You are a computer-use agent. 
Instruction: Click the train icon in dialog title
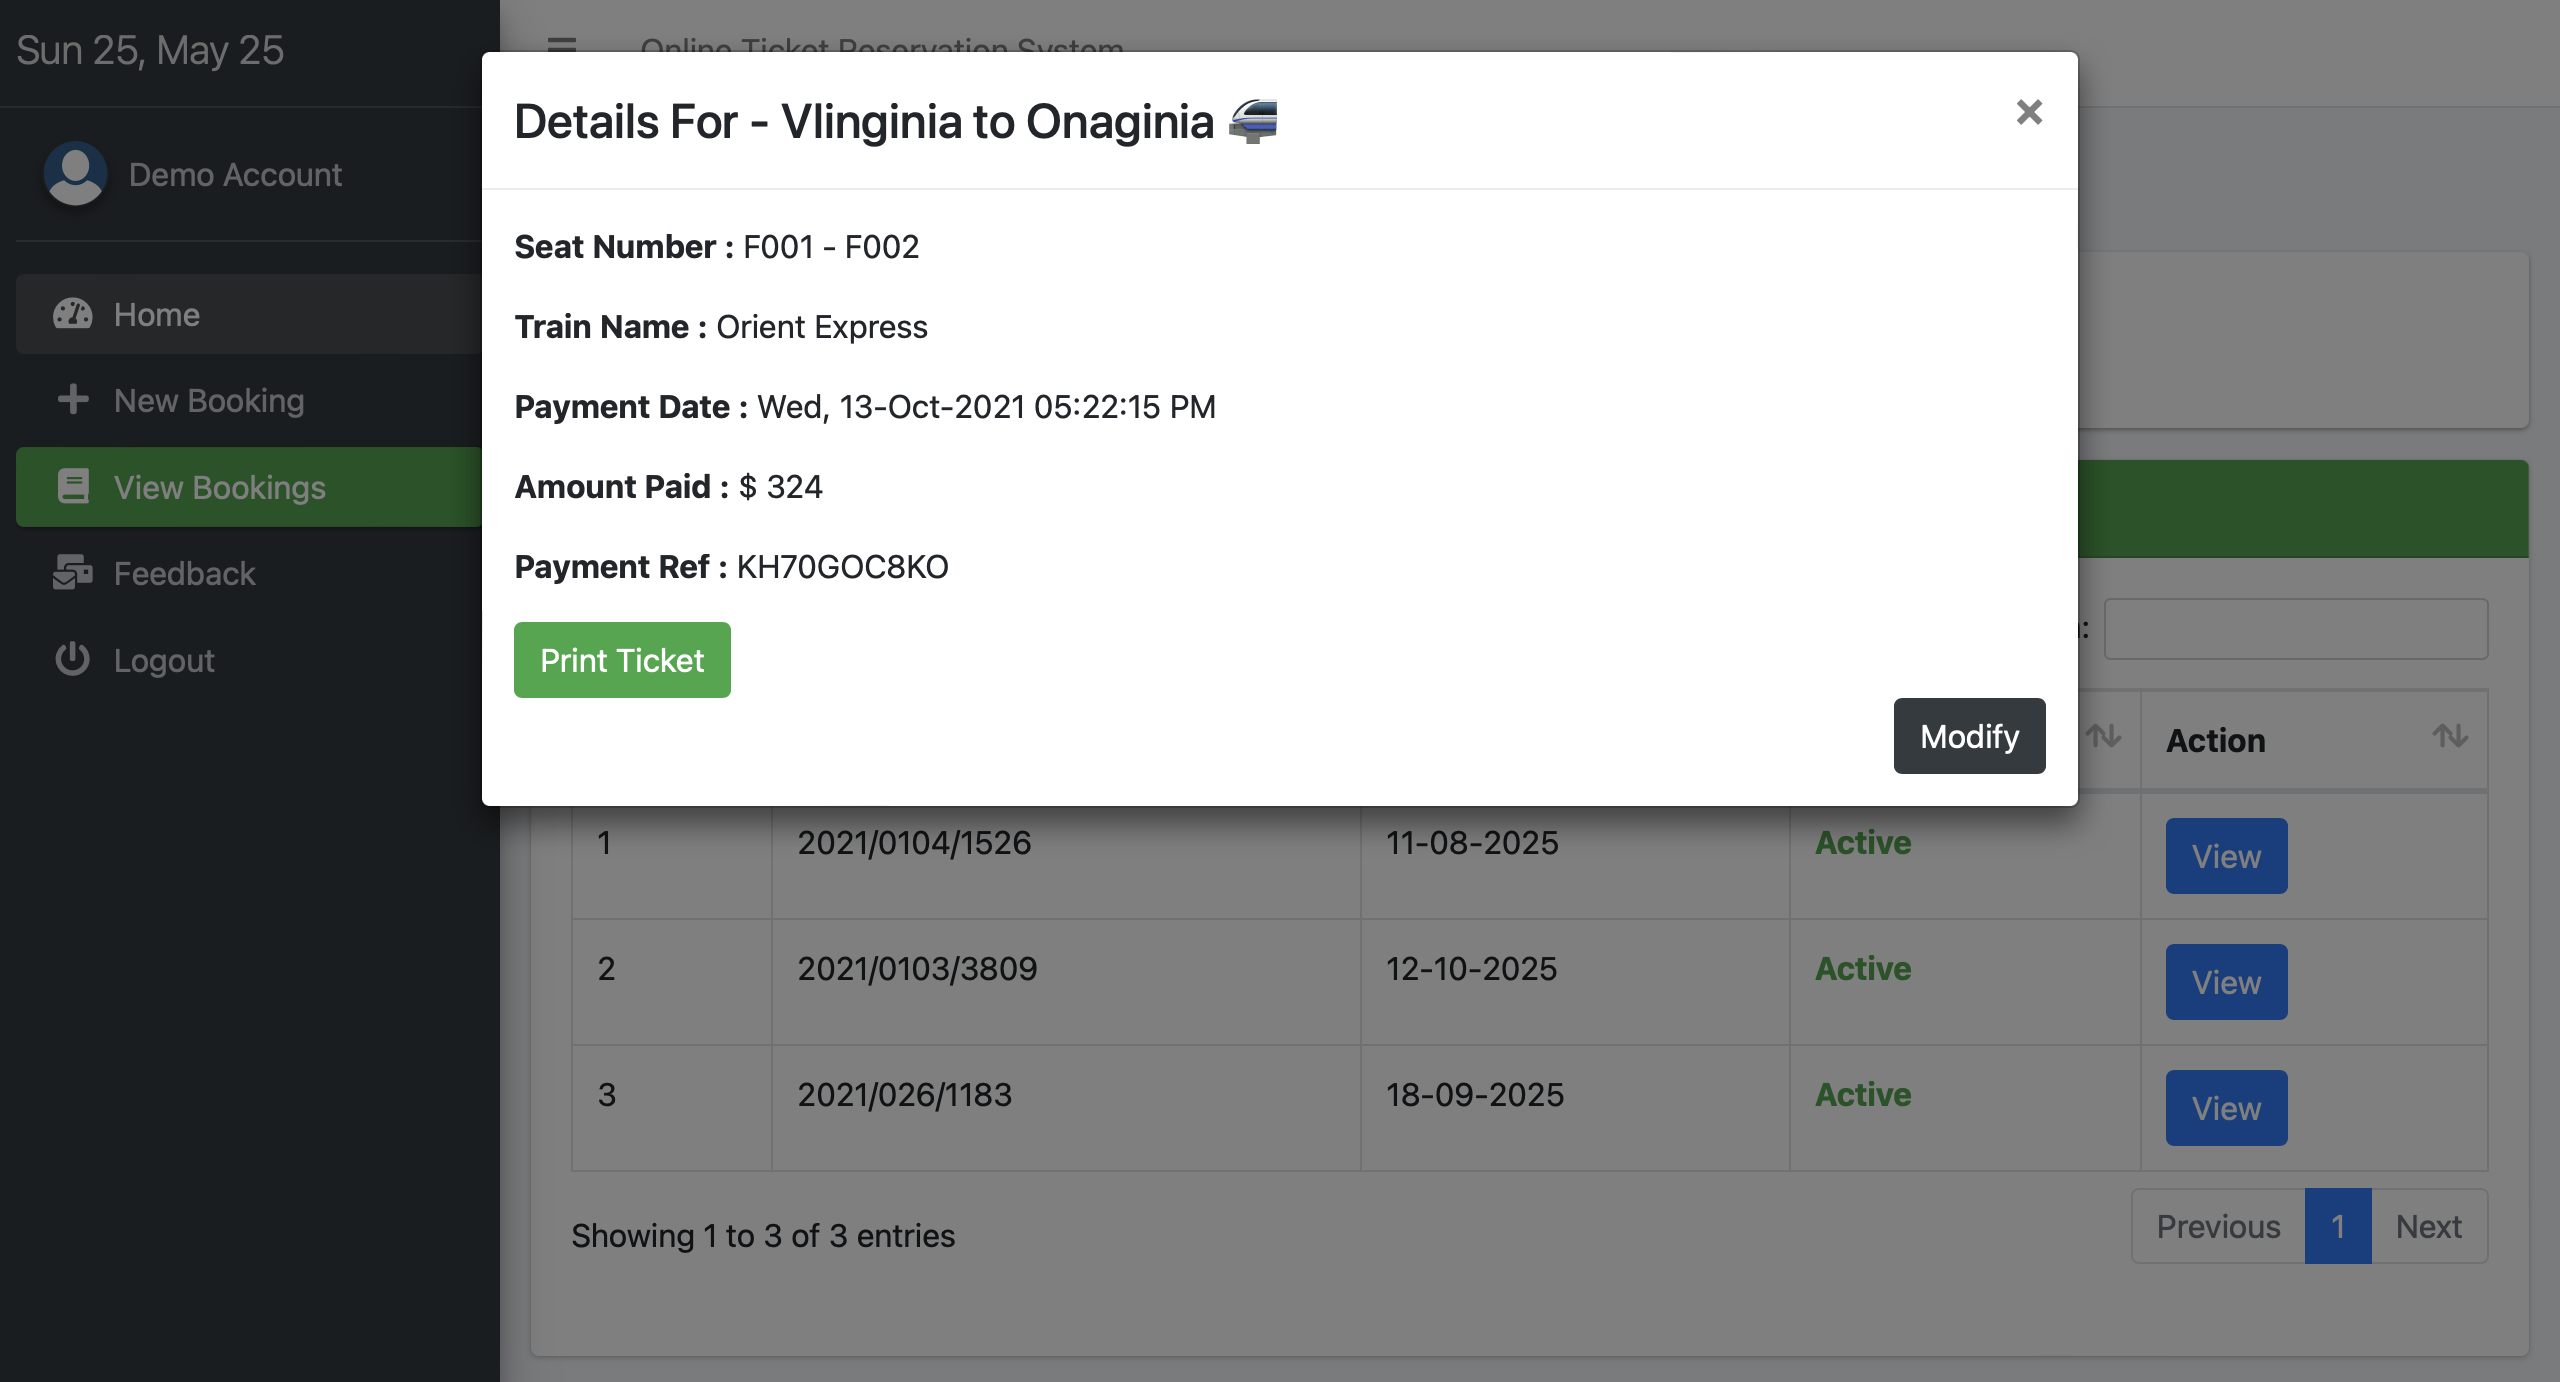[x=1253, y=122]
